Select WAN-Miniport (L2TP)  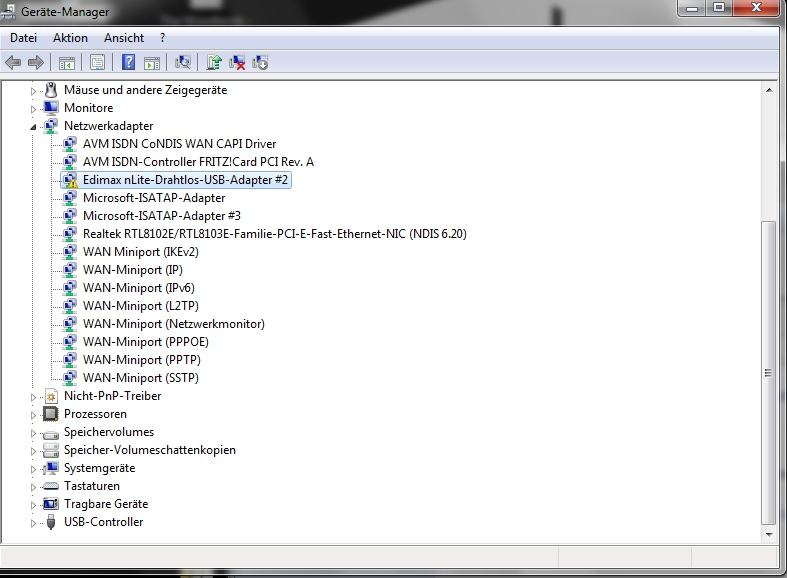pyautogui.click(x=141, y=306)
